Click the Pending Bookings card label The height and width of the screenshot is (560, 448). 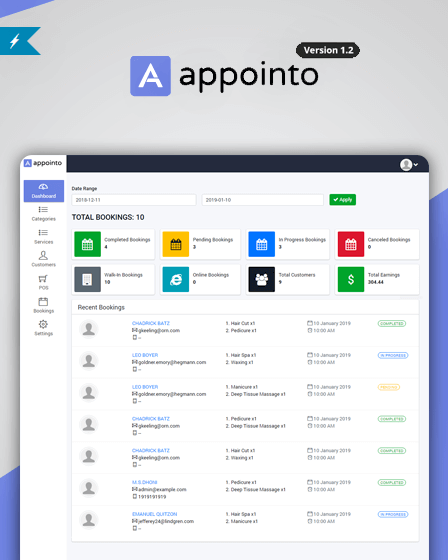[213, 240]
